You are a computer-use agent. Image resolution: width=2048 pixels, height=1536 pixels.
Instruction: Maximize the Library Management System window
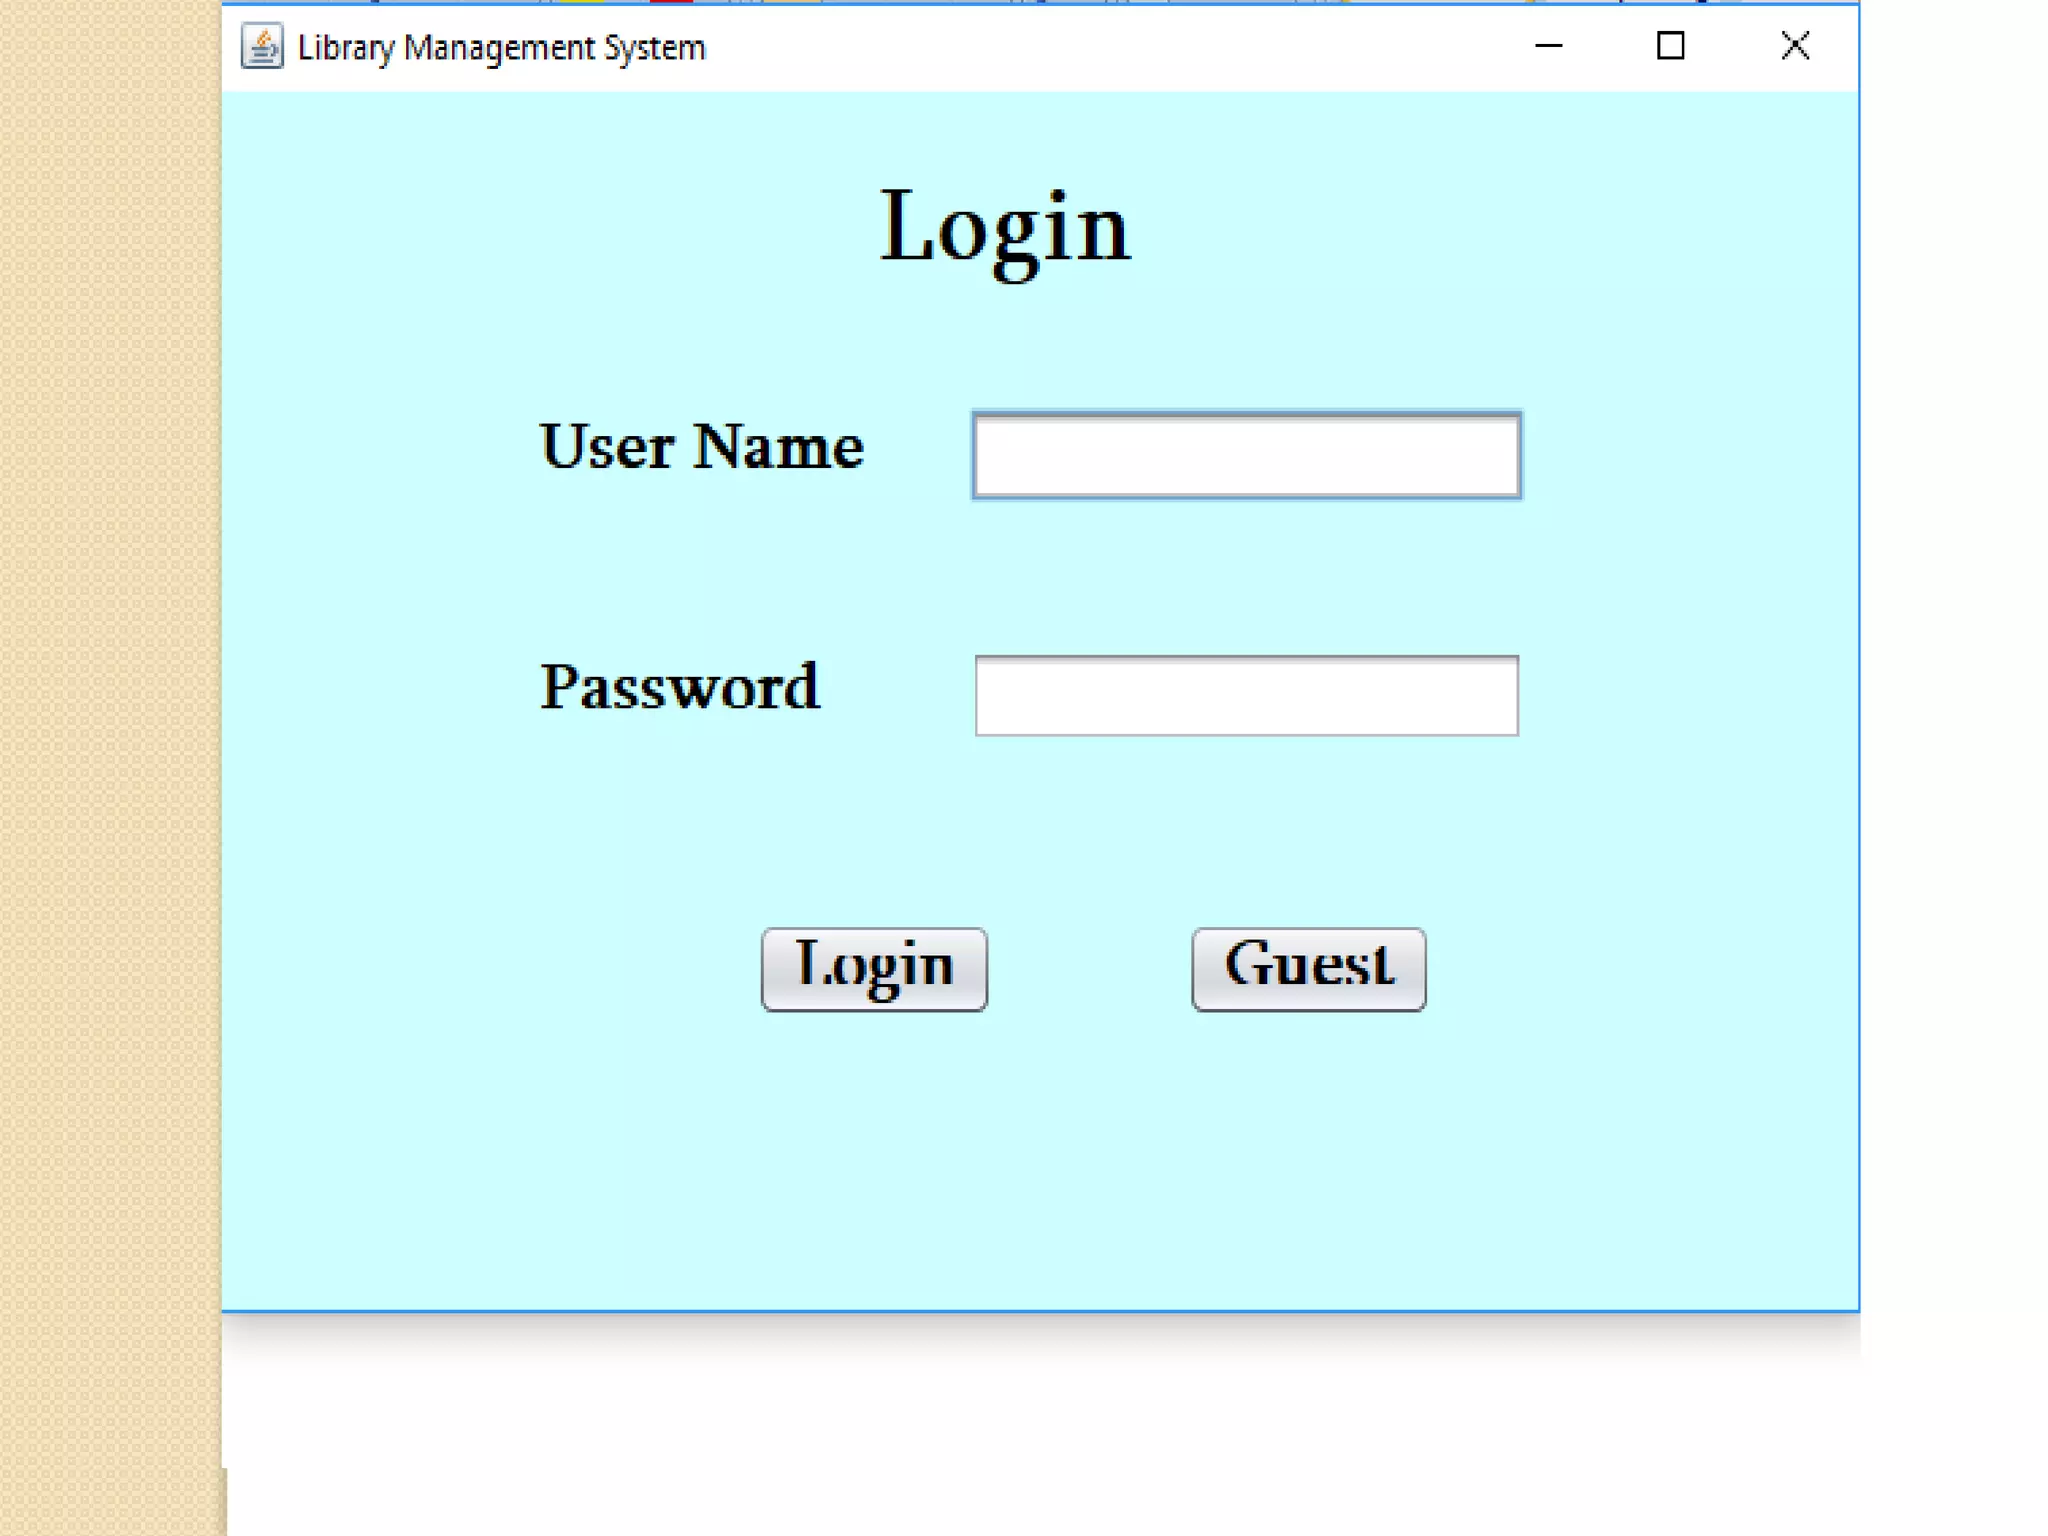[1670, 46]
